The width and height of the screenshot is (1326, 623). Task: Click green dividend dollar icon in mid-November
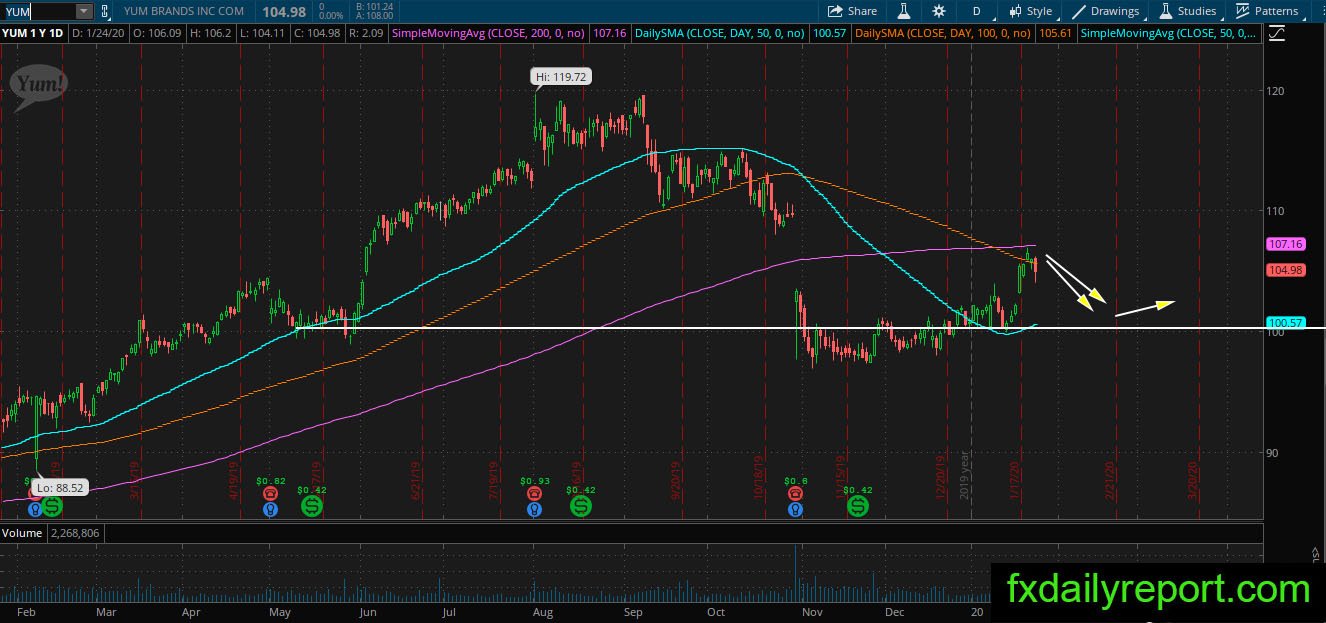click(858, 507)
